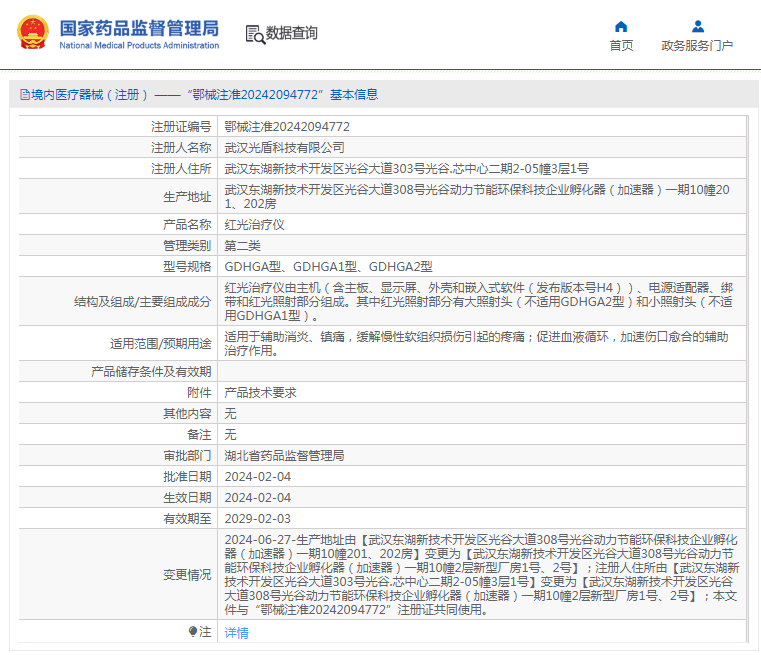The image size is (761, 655).
Task: Click the document icon before 境内医疗器械
Action: click(25, 95)
